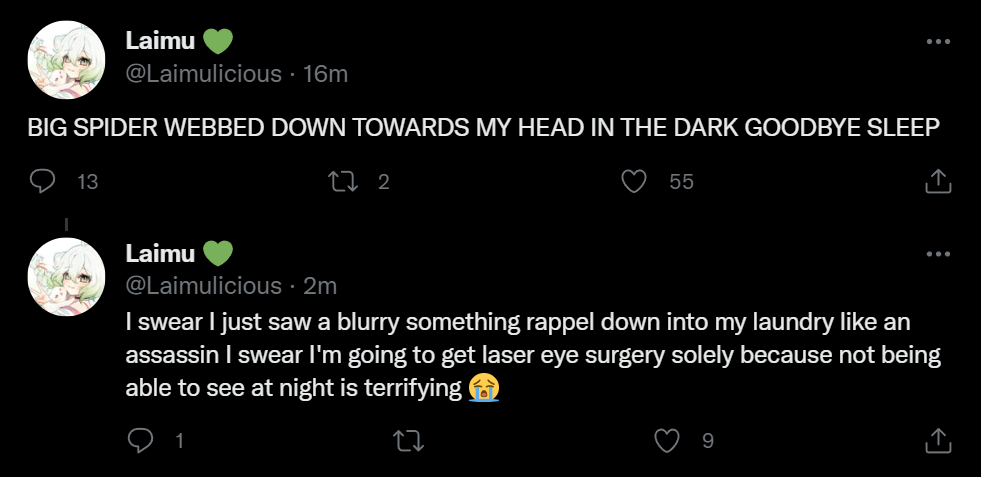Open @Laimulicious handle on second tweet
This screenshot has width=981, height=477.
click(203, 285)
